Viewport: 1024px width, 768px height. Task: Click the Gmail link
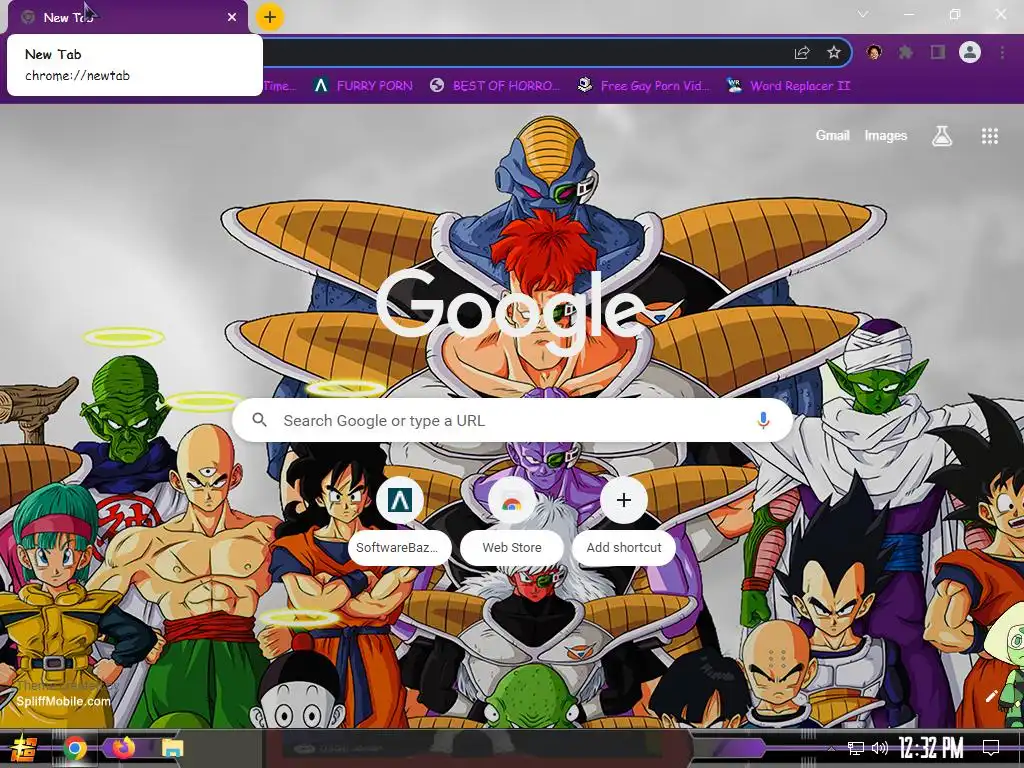point(832,135)
